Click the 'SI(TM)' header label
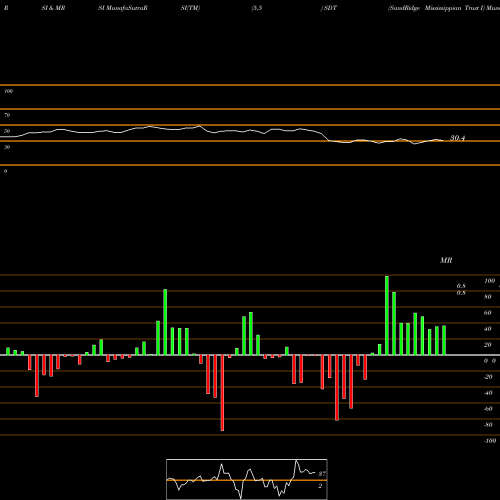The width and height of the screenshot is (500, 500). pyautogui.click(x=190, y=8)
